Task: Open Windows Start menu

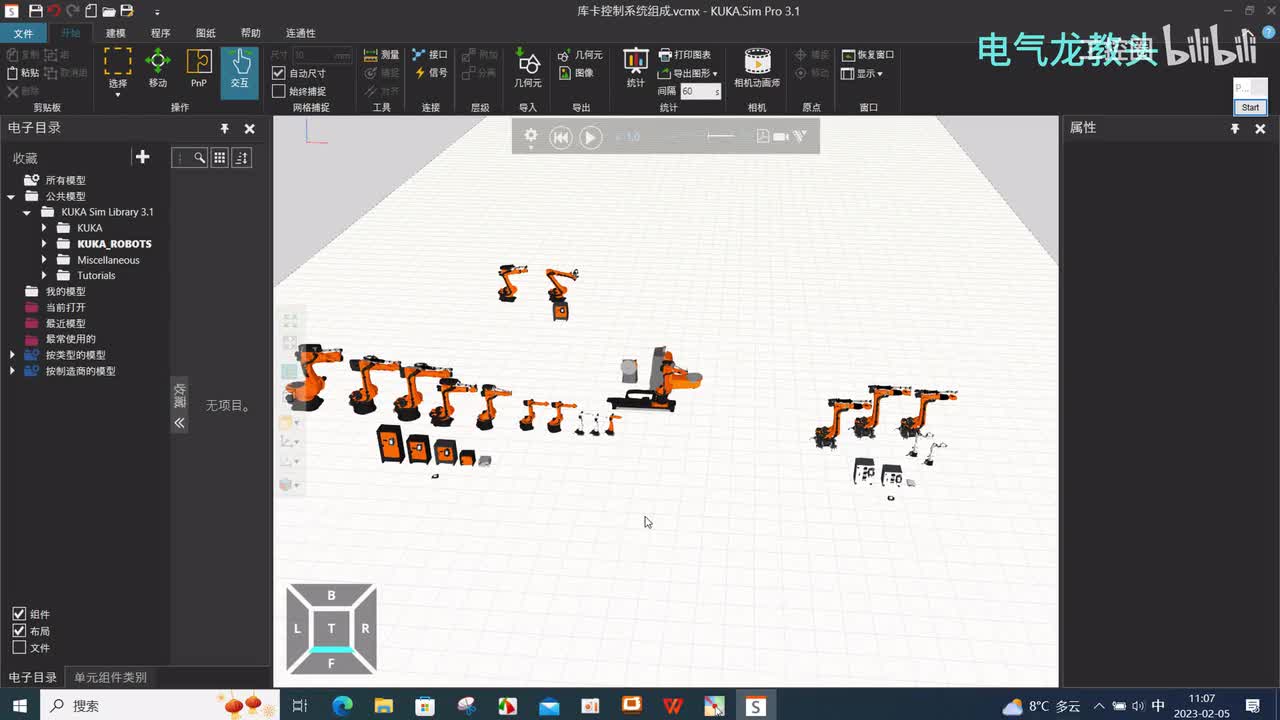Action: (x=20, y=706)
